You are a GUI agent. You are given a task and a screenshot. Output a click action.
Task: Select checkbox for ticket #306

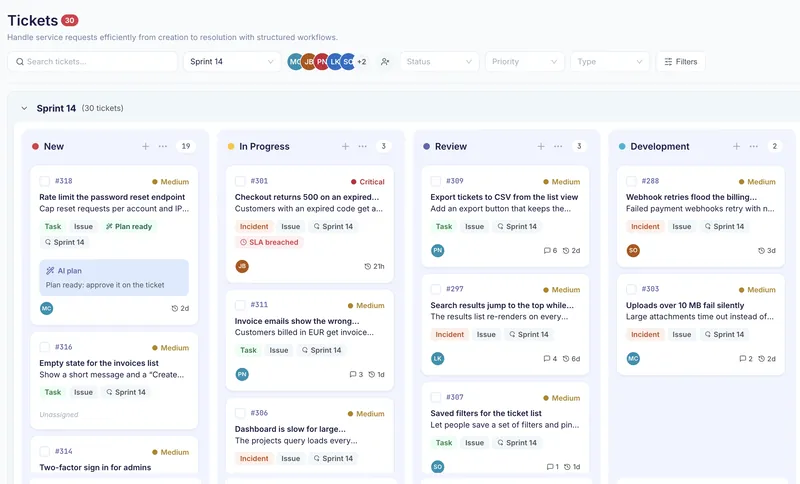[x=240, y=413]
